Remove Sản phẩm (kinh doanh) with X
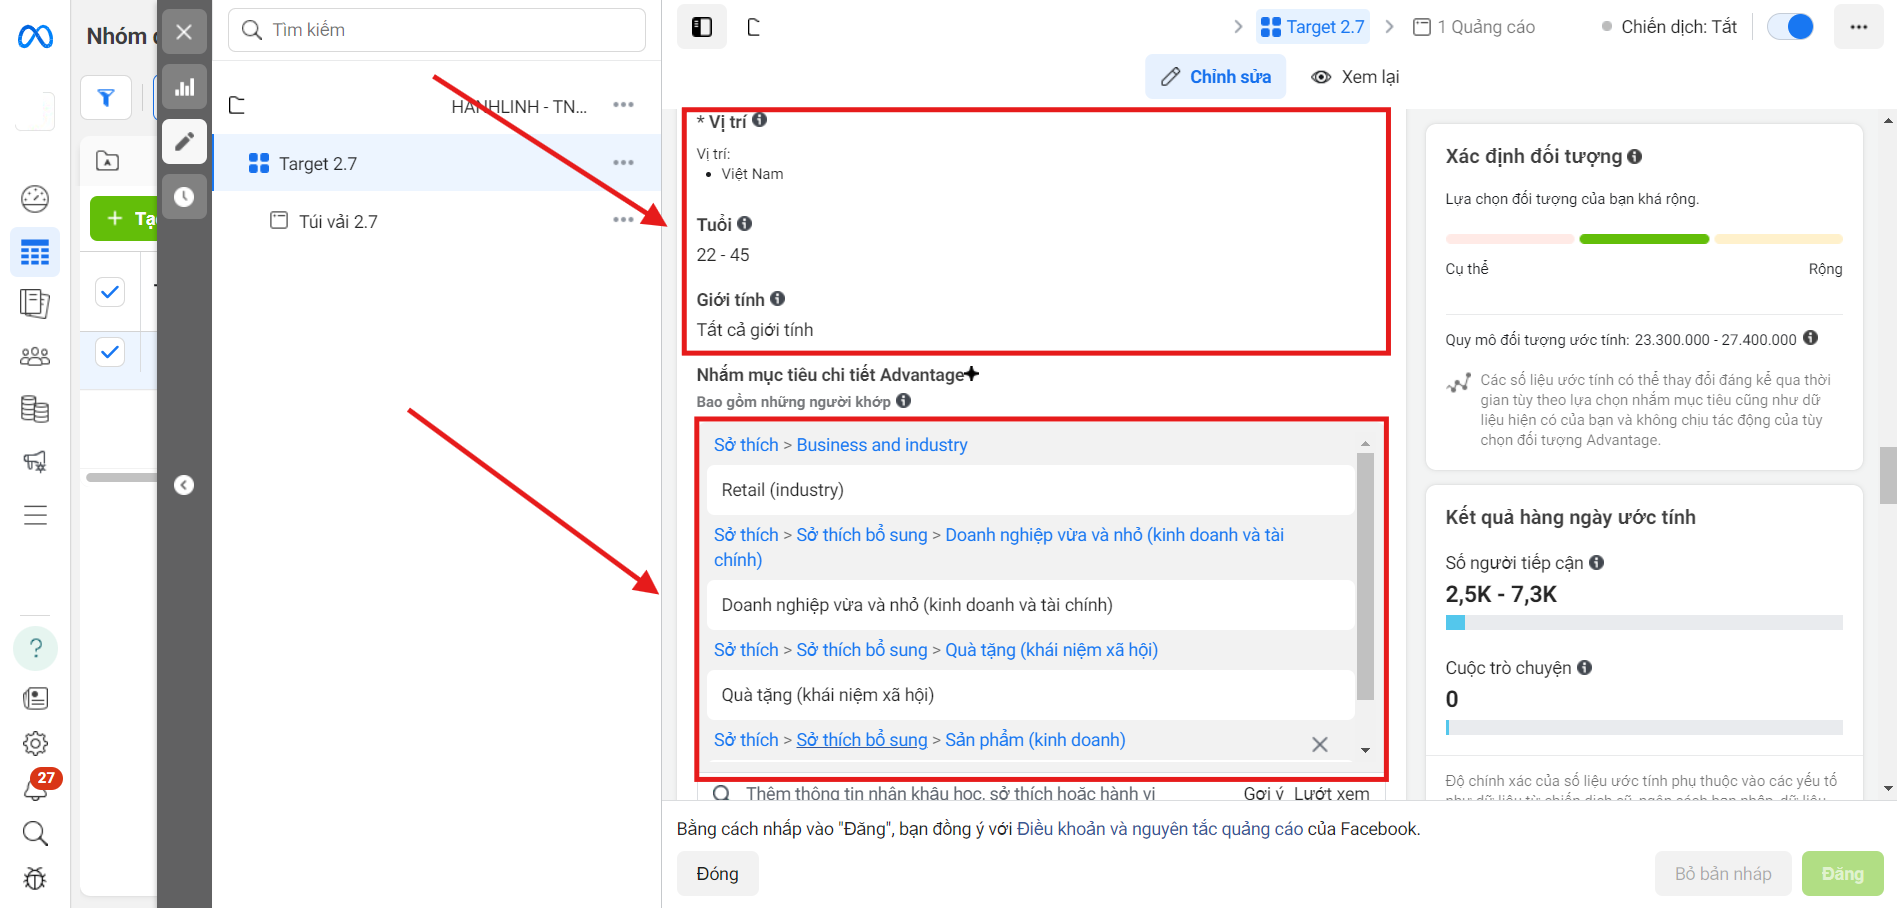The width and height of the screenshot is (1897, 908). (1320, 744)
